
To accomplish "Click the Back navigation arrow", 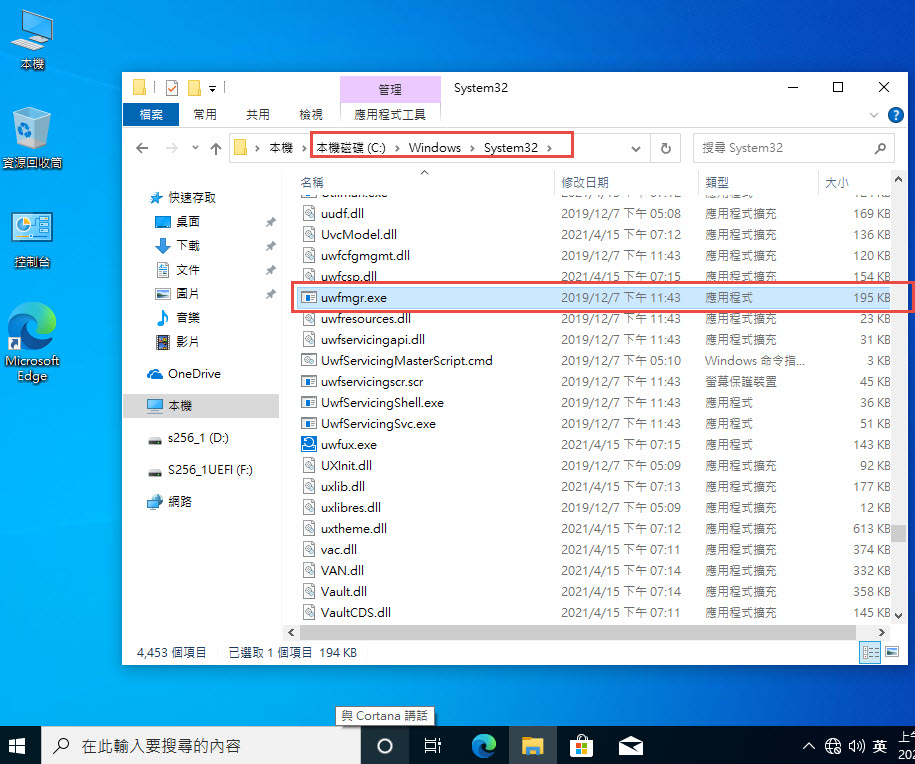I will click(x=141, y=147).
